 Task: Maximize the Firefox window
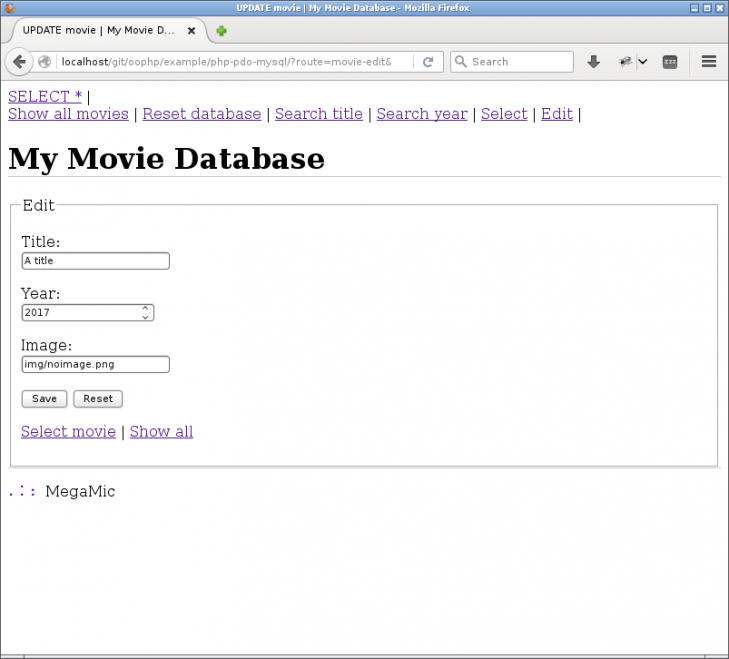(x=707, y=8)
